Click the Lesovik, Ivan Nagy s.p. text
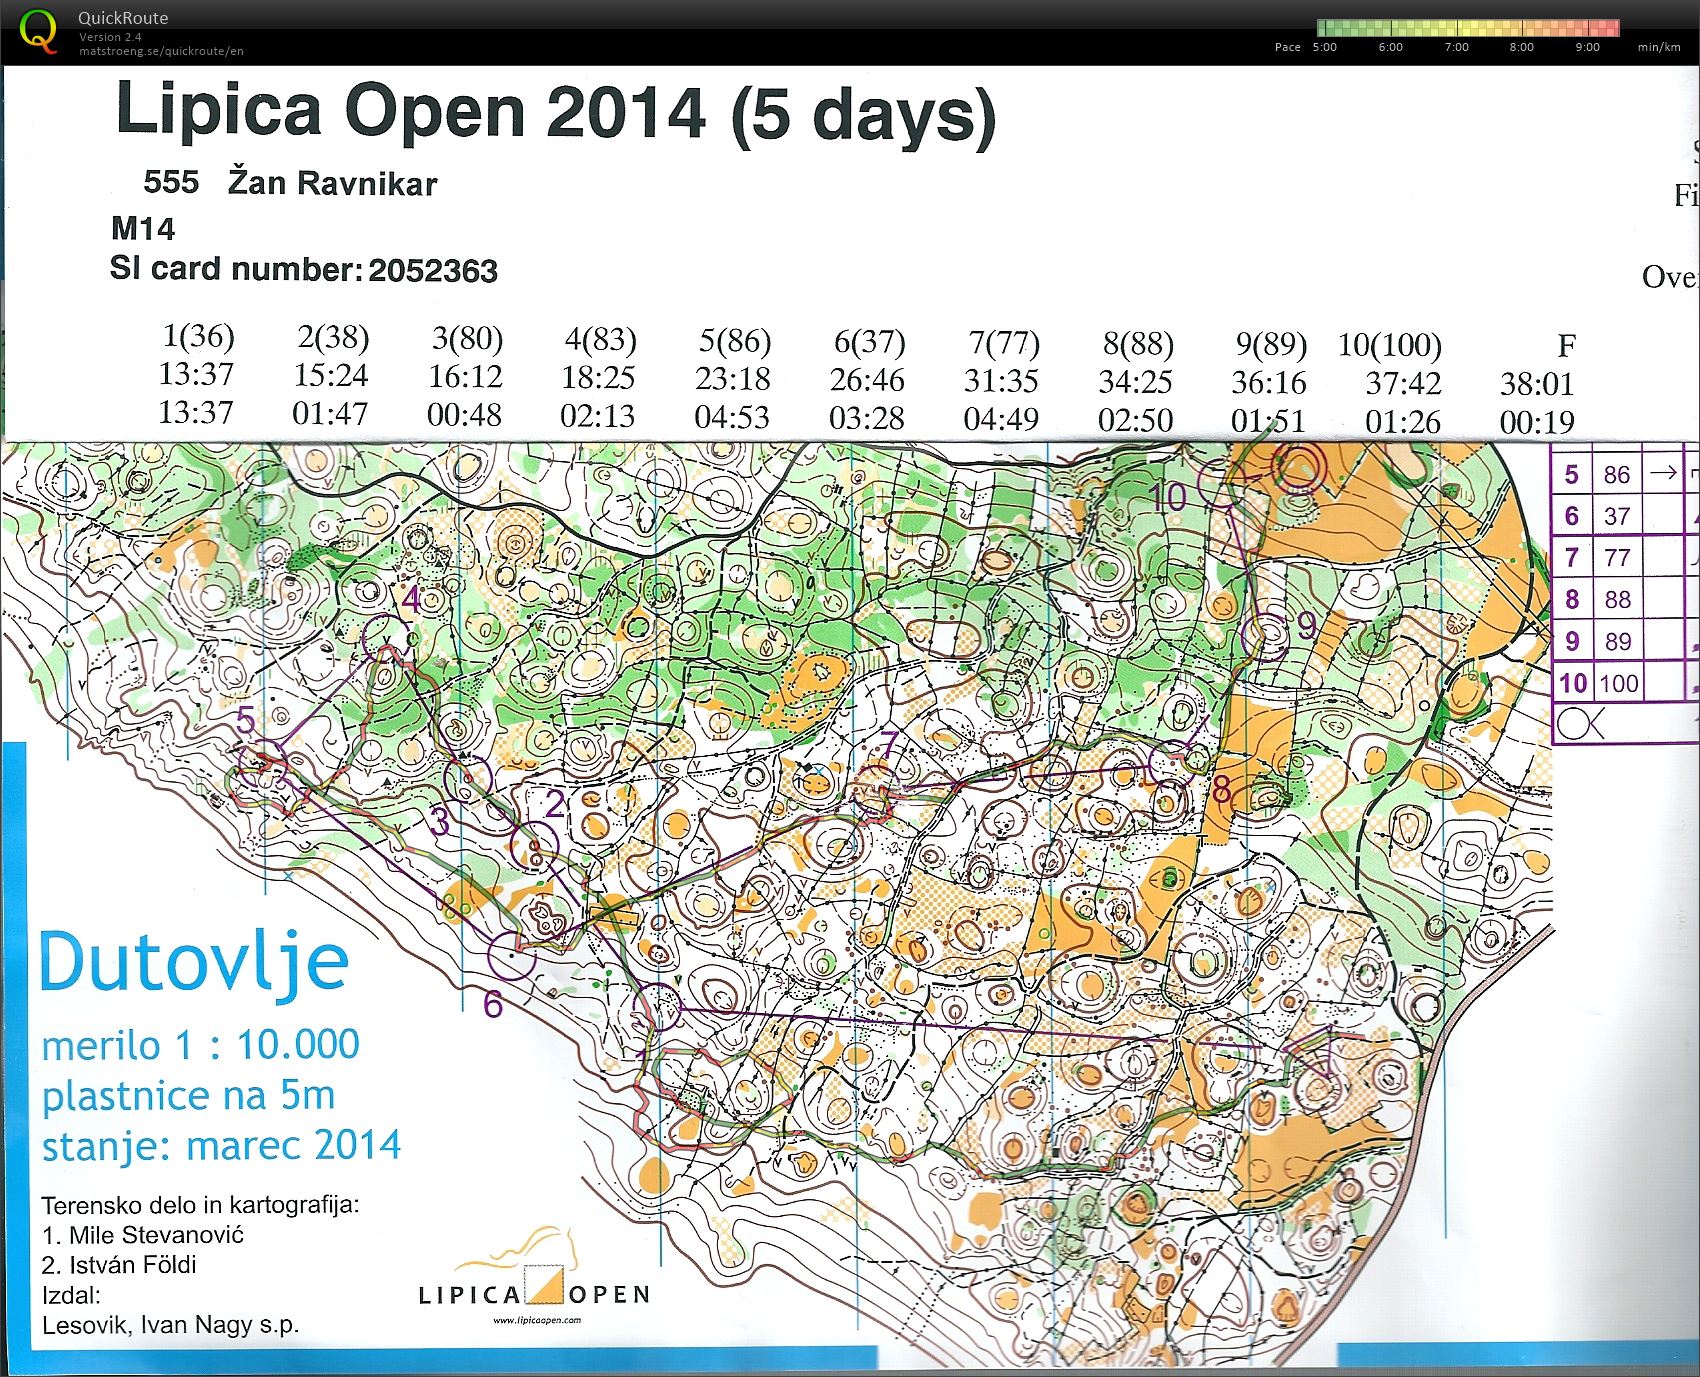This screenshot has height=1377, width=1700. point(171,1326)
